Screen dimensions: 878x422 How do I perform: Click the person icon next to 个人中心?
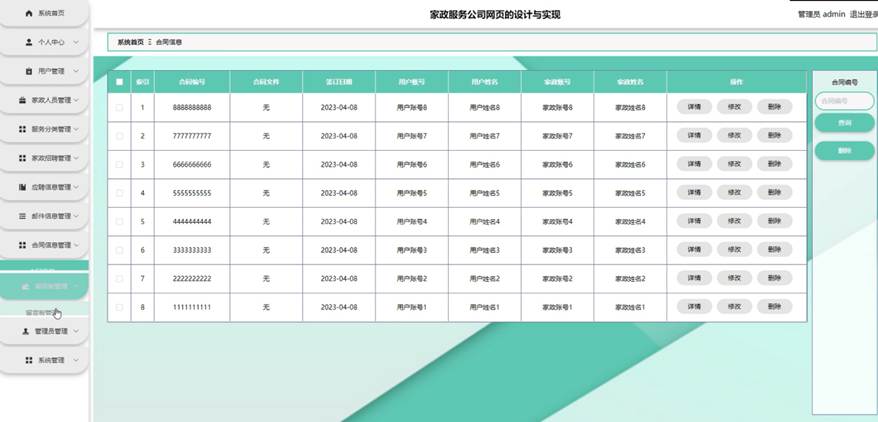tap(29, 42)
